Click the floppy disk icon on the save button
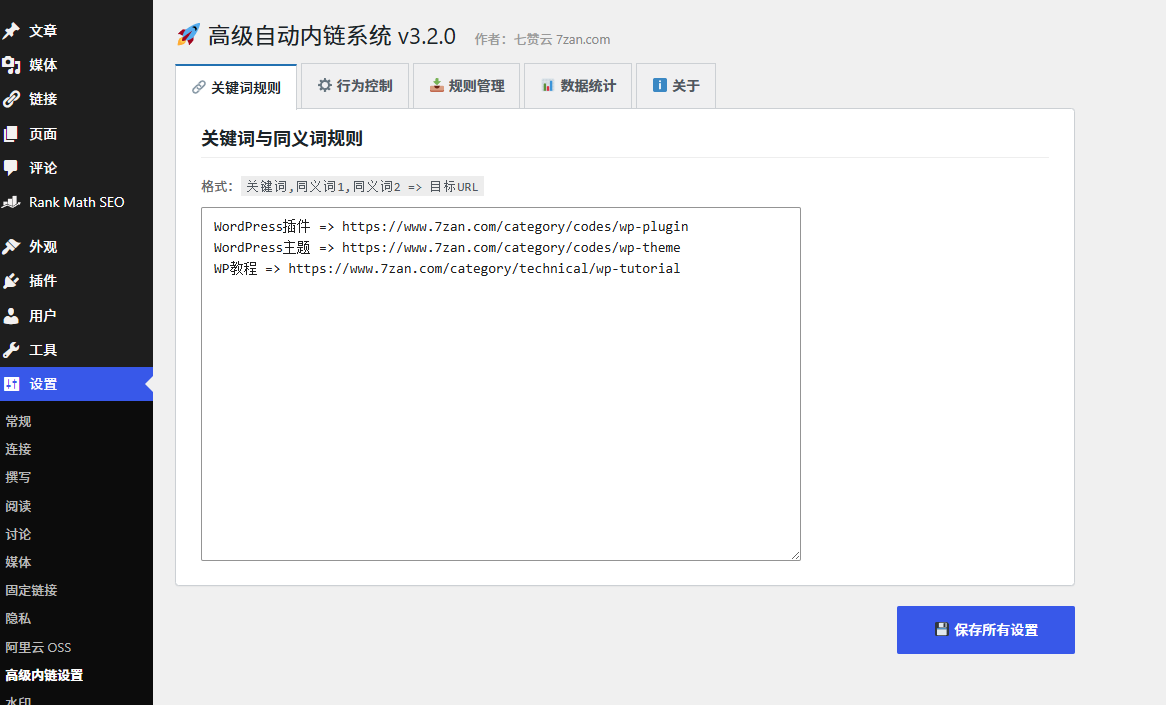The height and width of the screenshot is (705, 1166). 941,629
